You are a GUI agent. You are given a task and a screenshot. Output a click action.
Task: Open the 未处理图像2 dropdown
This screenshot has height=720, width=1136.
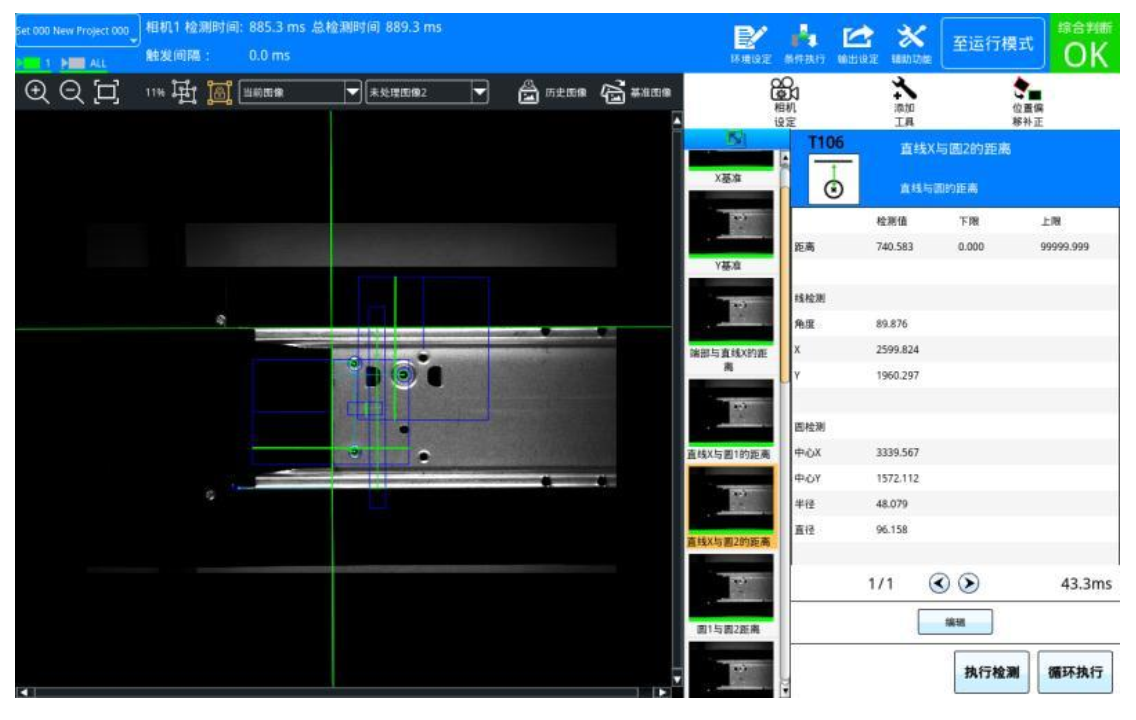tap(427, 94)
